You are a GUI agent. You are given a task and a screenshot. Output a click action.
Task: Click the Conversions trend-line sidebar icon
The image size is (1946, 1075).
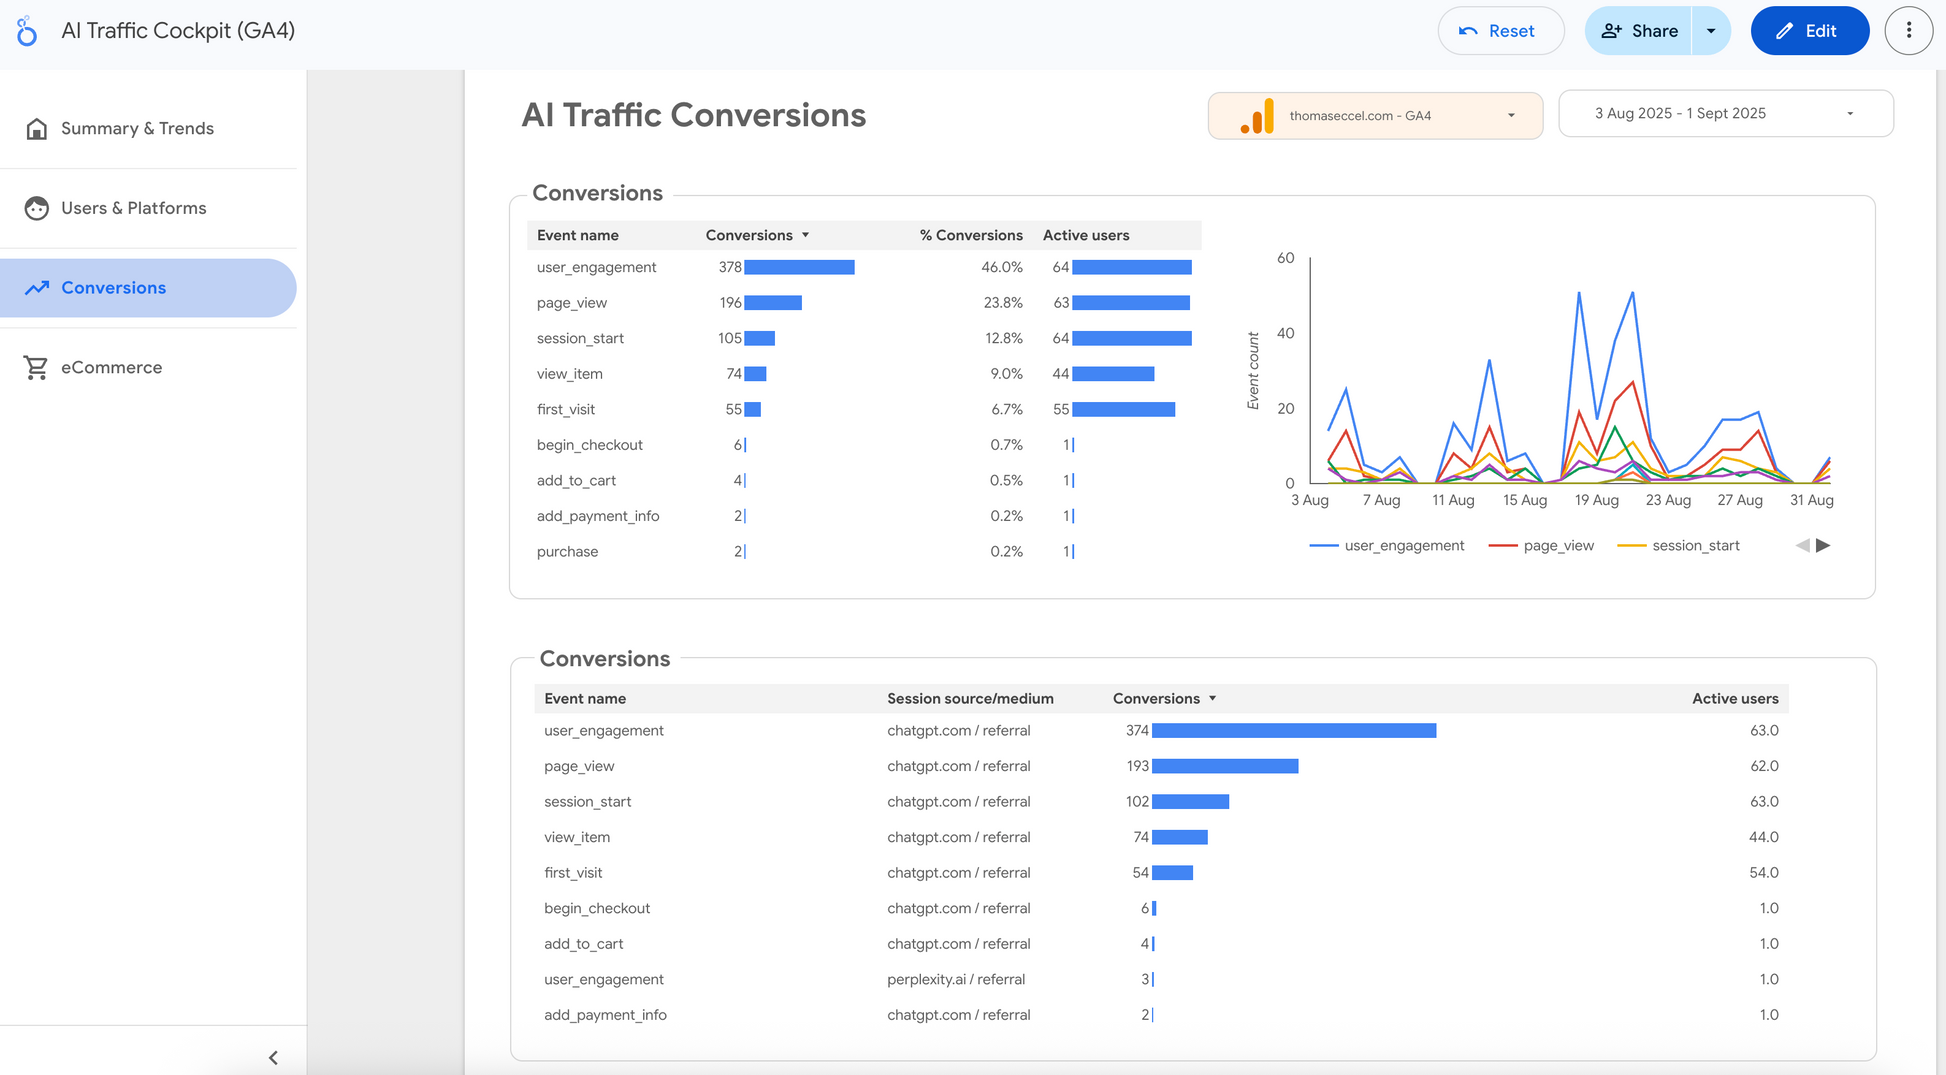point(36,287)
